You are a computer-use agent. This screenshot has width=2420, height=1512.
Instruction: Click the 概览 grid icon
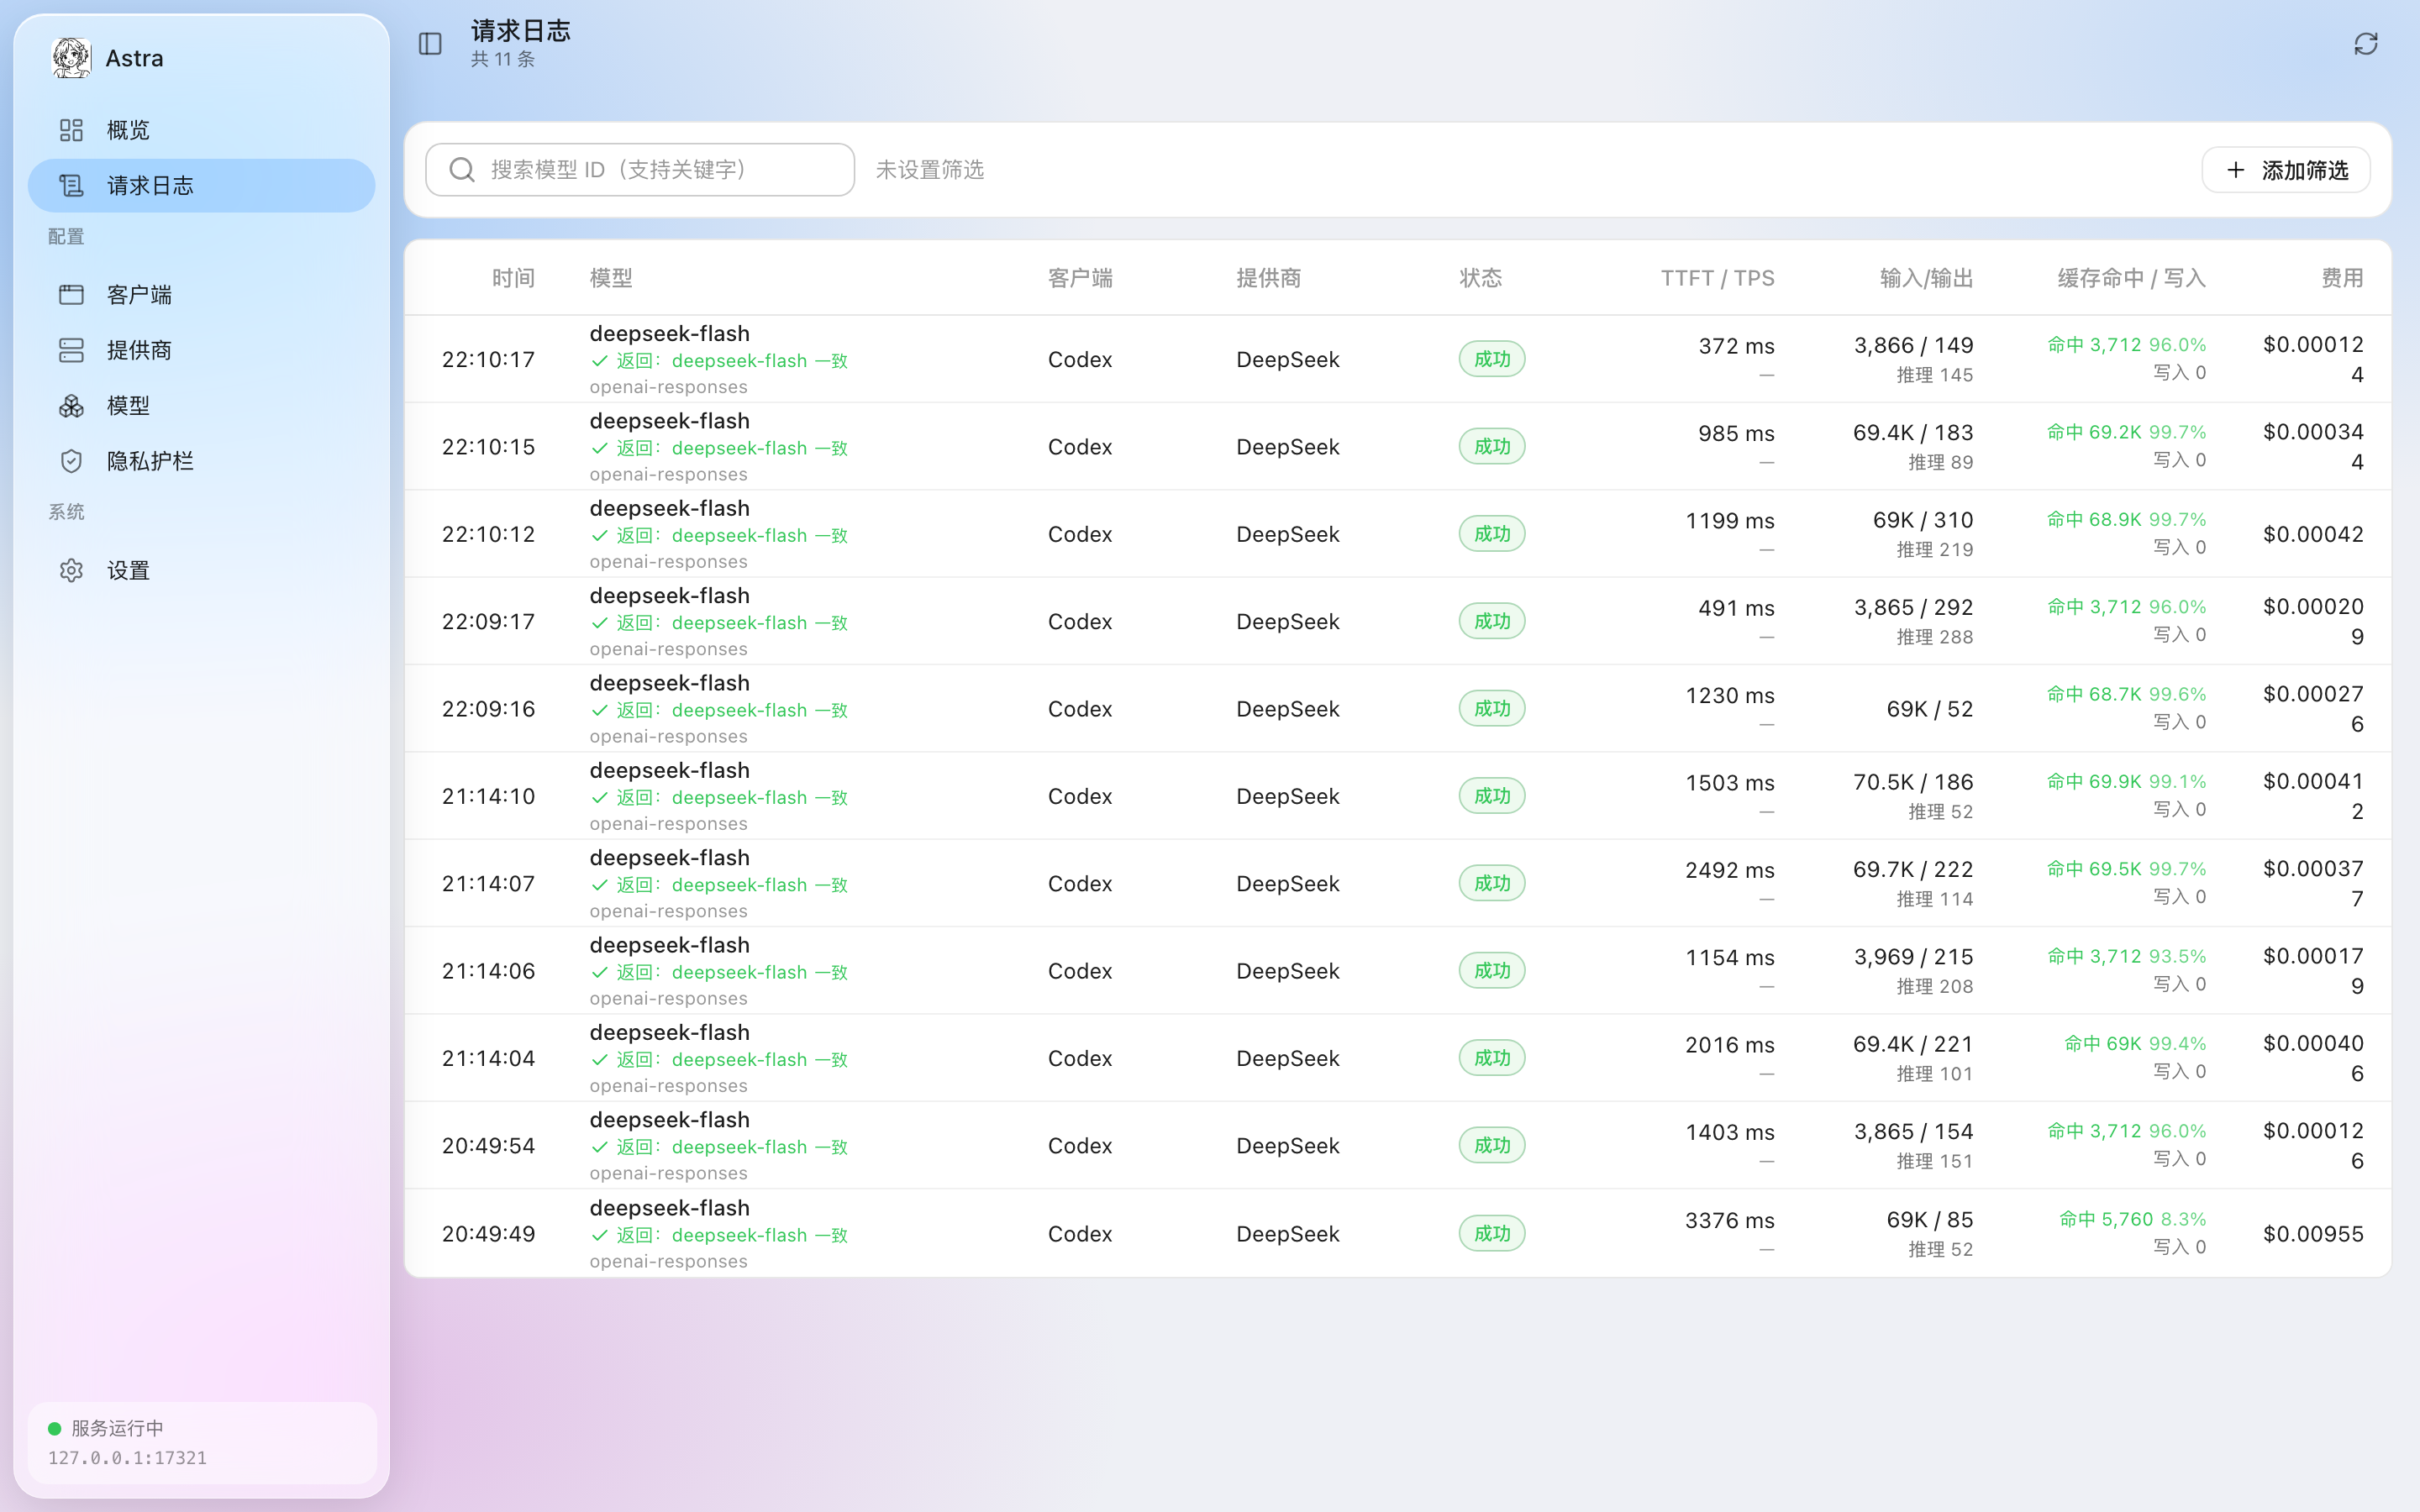[x=71, y=130]
